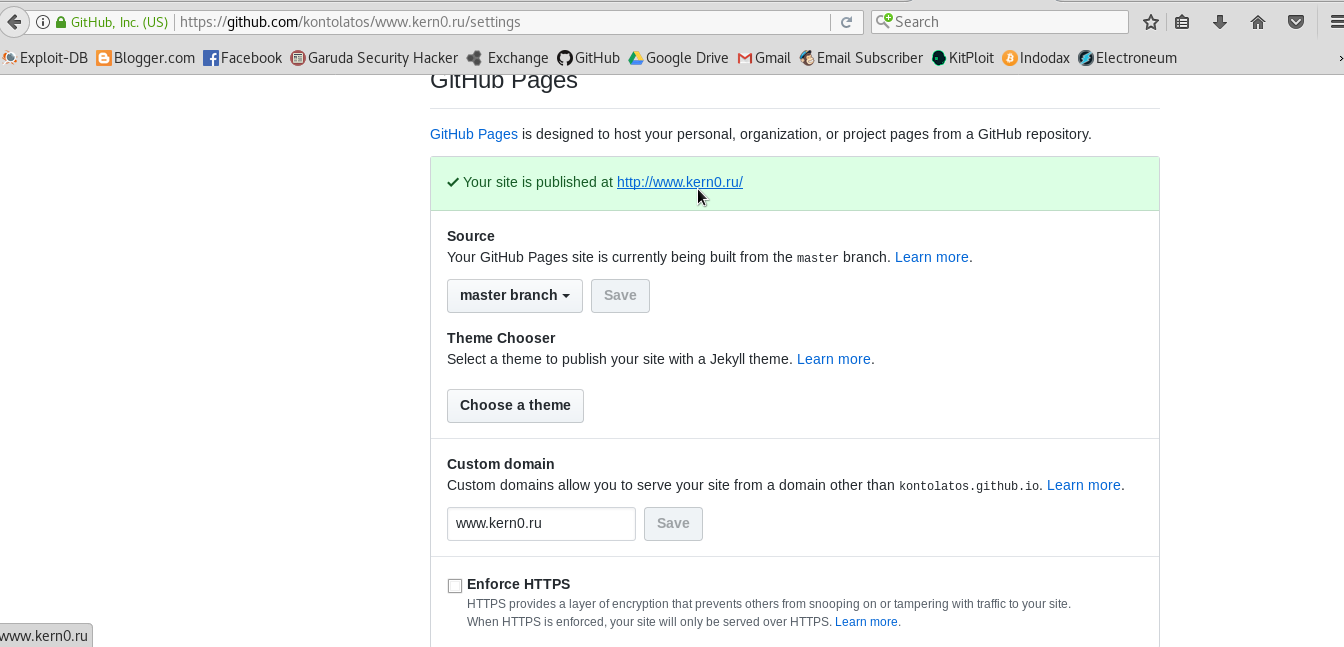Click Choose a theme button

pos(515,406)
